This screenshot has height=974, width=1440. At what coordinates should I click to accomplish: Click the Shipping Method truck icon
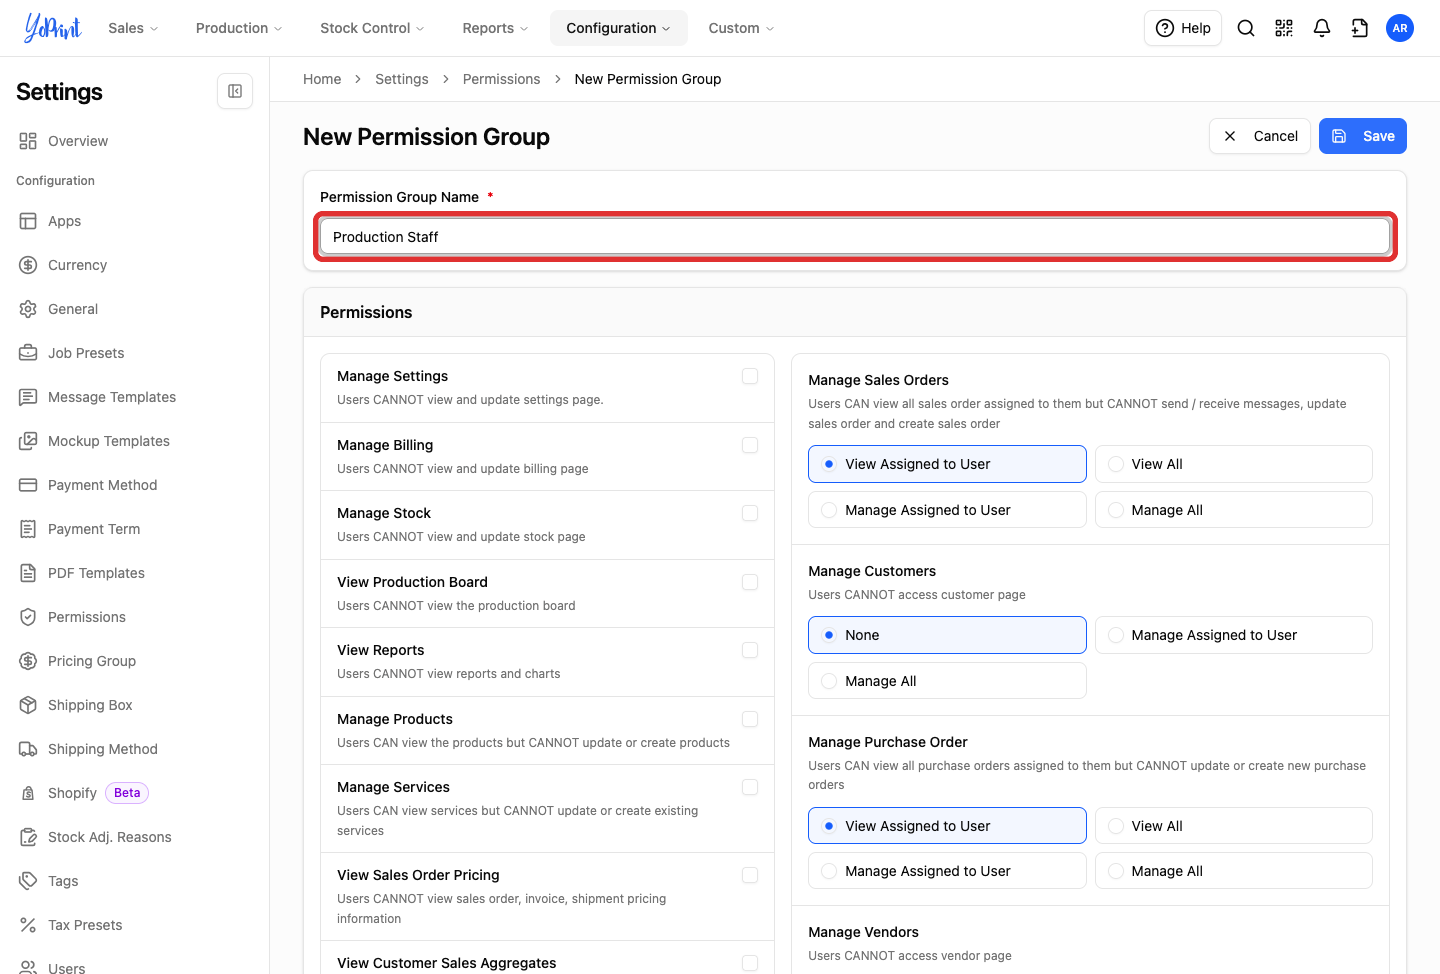click(x=28, y=749)
